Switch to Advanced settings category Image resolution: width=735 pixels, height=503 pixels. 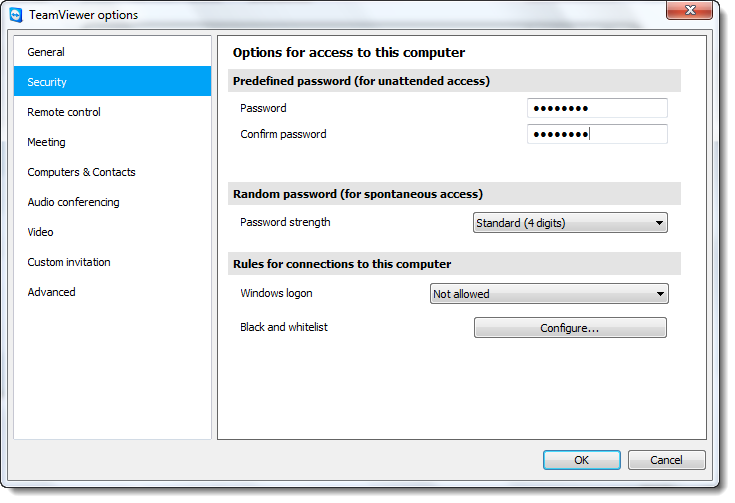click(x=112, y=292)
